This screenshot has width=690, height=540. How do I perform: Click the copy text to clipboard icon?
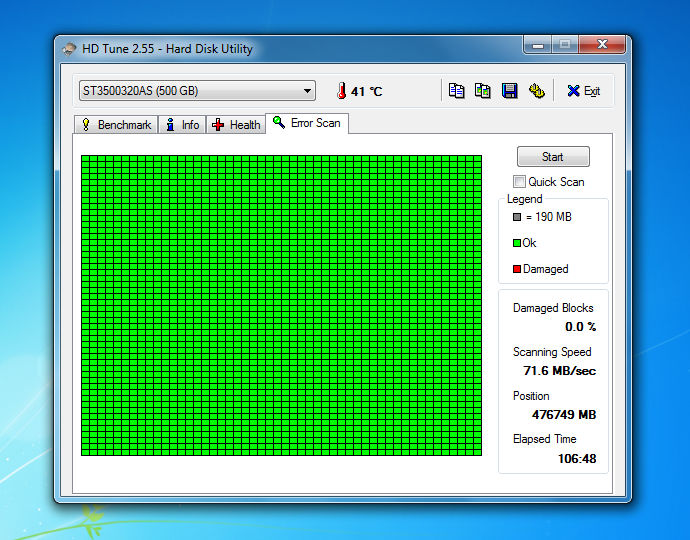coord(456,91)
